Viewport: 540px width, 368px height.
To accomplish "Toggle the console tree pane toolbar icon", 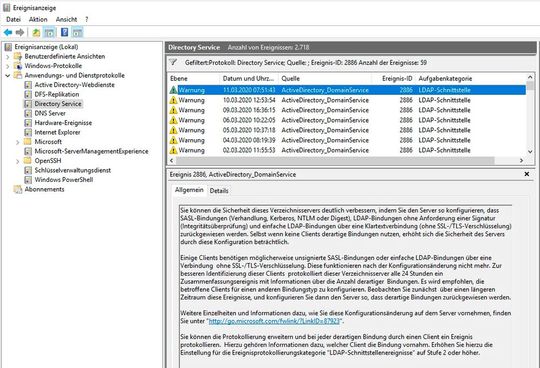I will click(49, 32).
